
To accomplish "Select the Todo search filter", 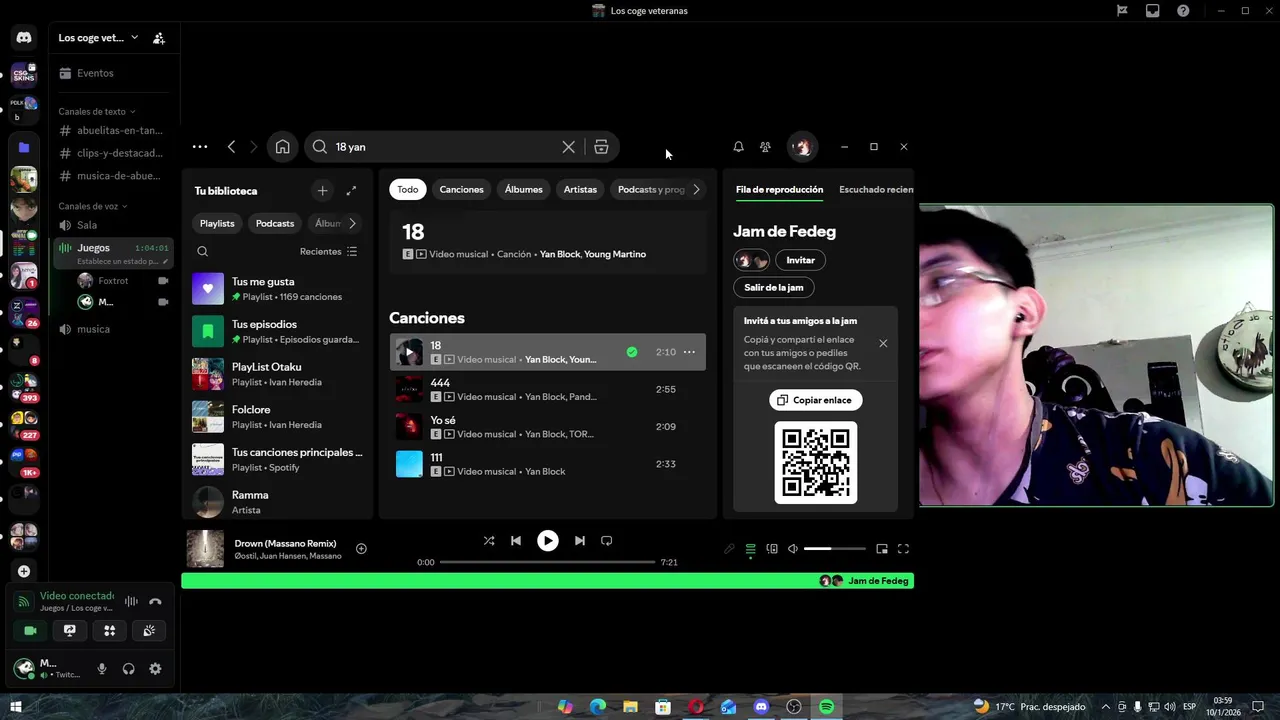I will click(x=408, y=189).
